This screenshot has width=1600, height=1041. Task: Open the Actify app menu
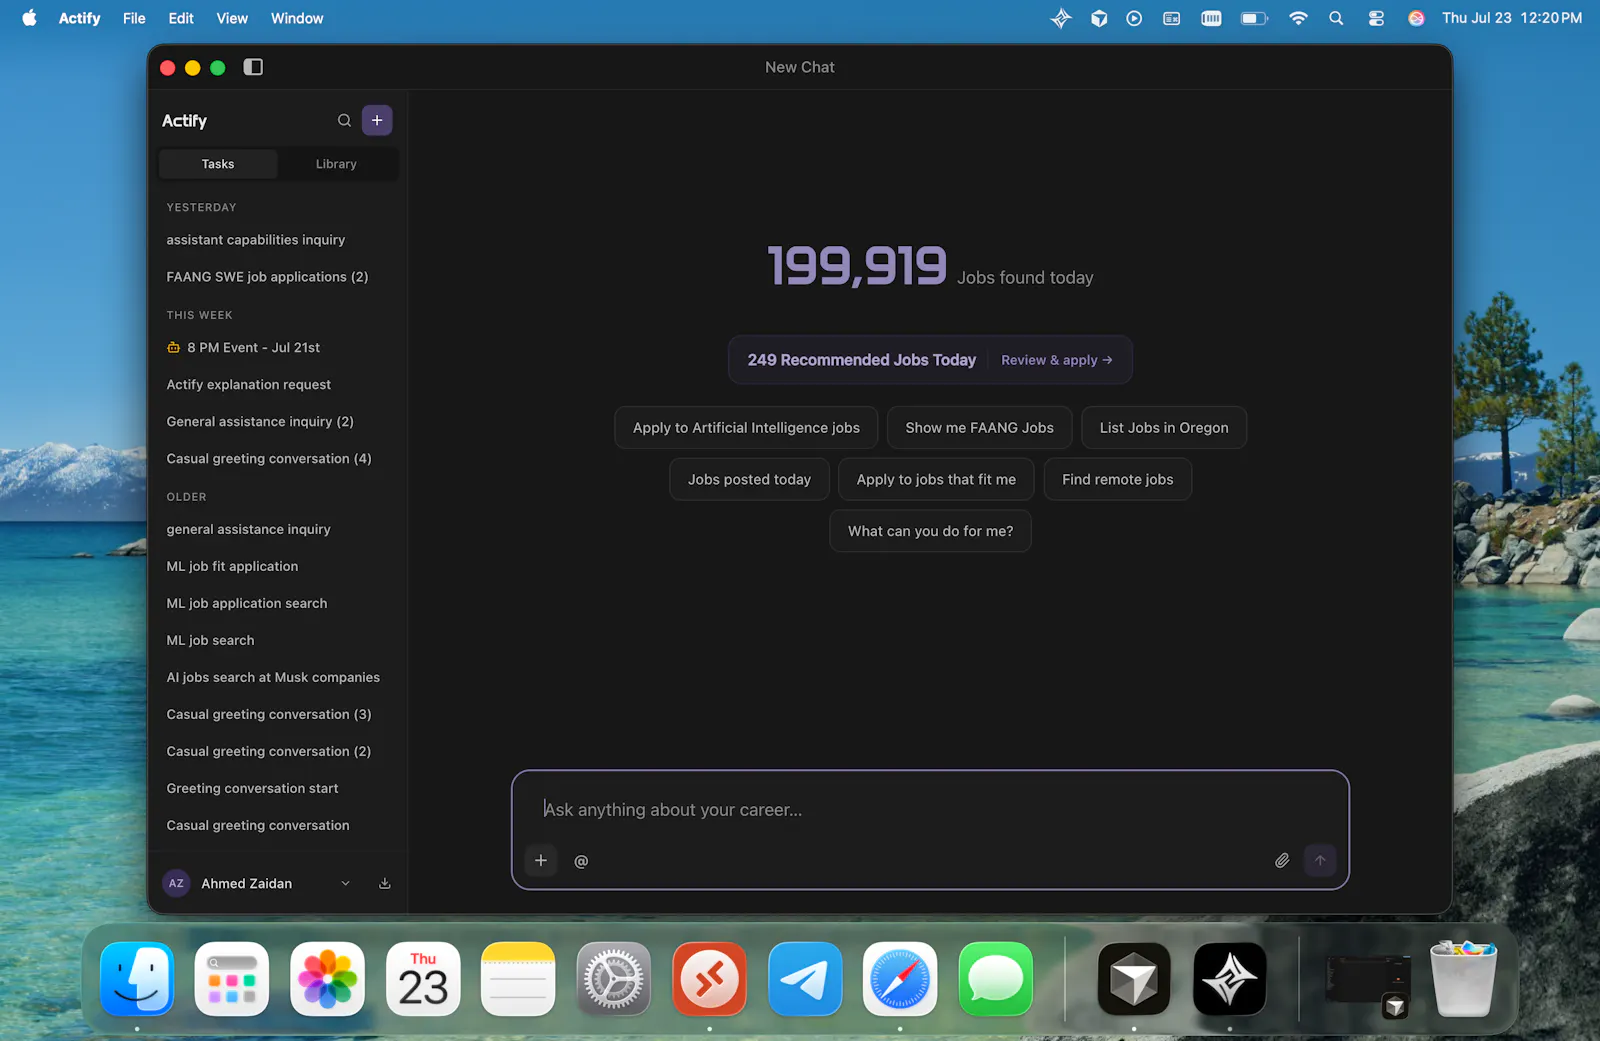point(79,18)
